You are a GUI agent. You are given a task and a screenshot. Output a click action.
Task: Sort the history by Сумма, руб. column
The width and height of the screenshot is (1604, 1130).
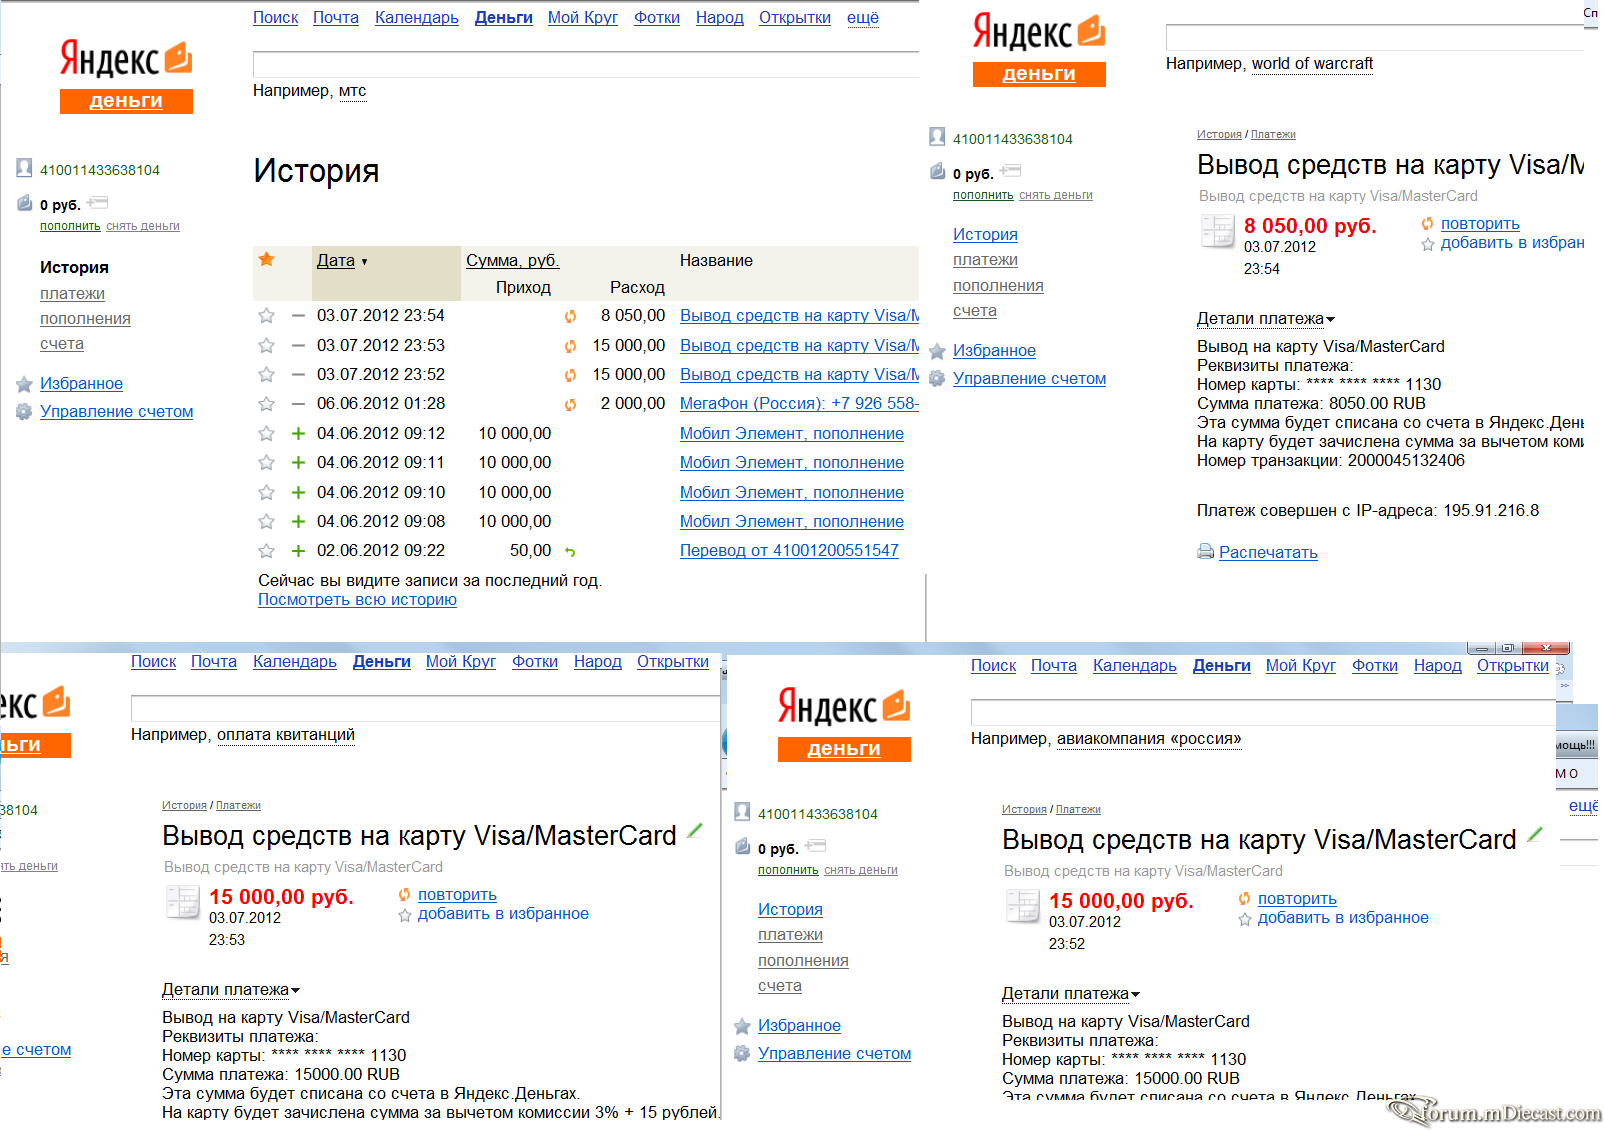coord(512,261)
